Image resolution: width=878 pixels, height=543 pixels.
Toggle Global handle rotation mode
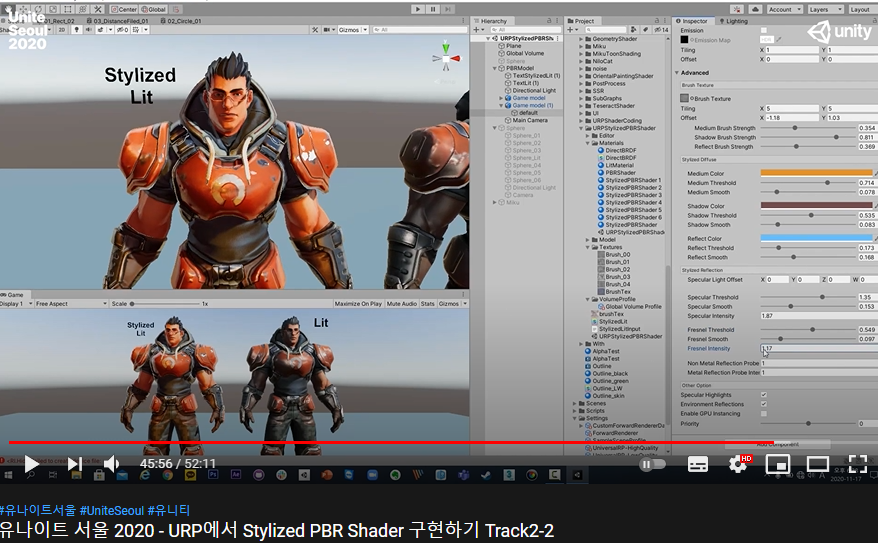[153, 9]
